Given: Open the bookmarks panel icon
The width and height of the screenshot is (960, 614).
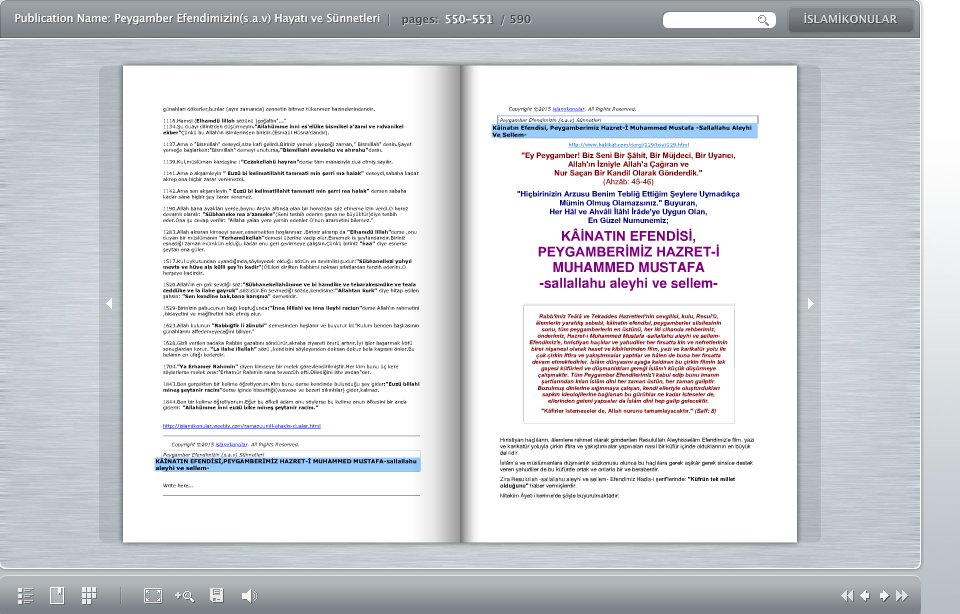Looking at the screenshot, I should [x=57, y=595].
